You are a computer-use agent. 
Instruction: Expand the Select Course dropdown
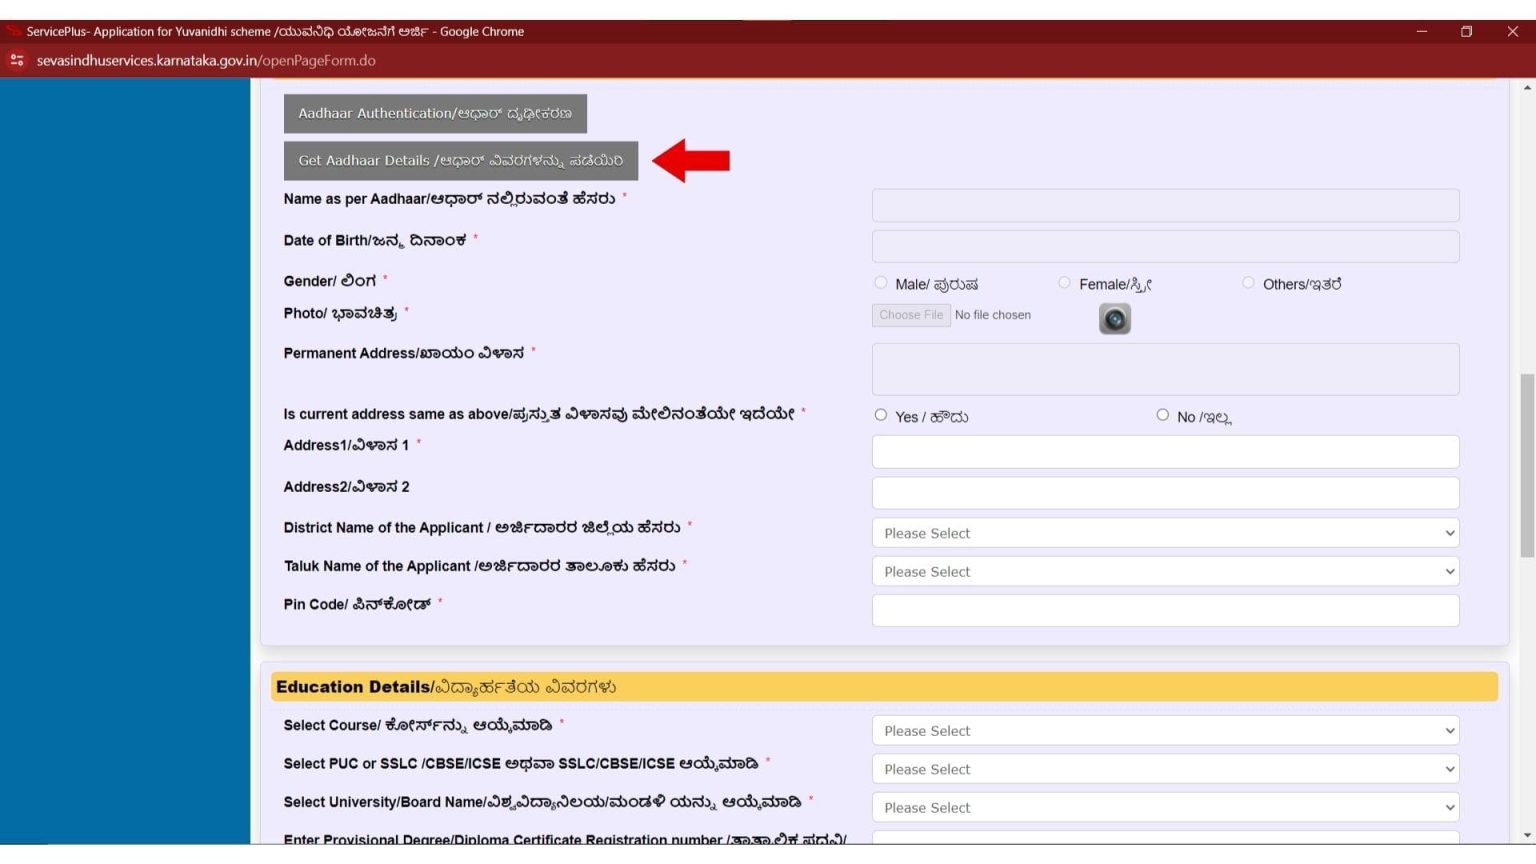tap(1165, 731)
